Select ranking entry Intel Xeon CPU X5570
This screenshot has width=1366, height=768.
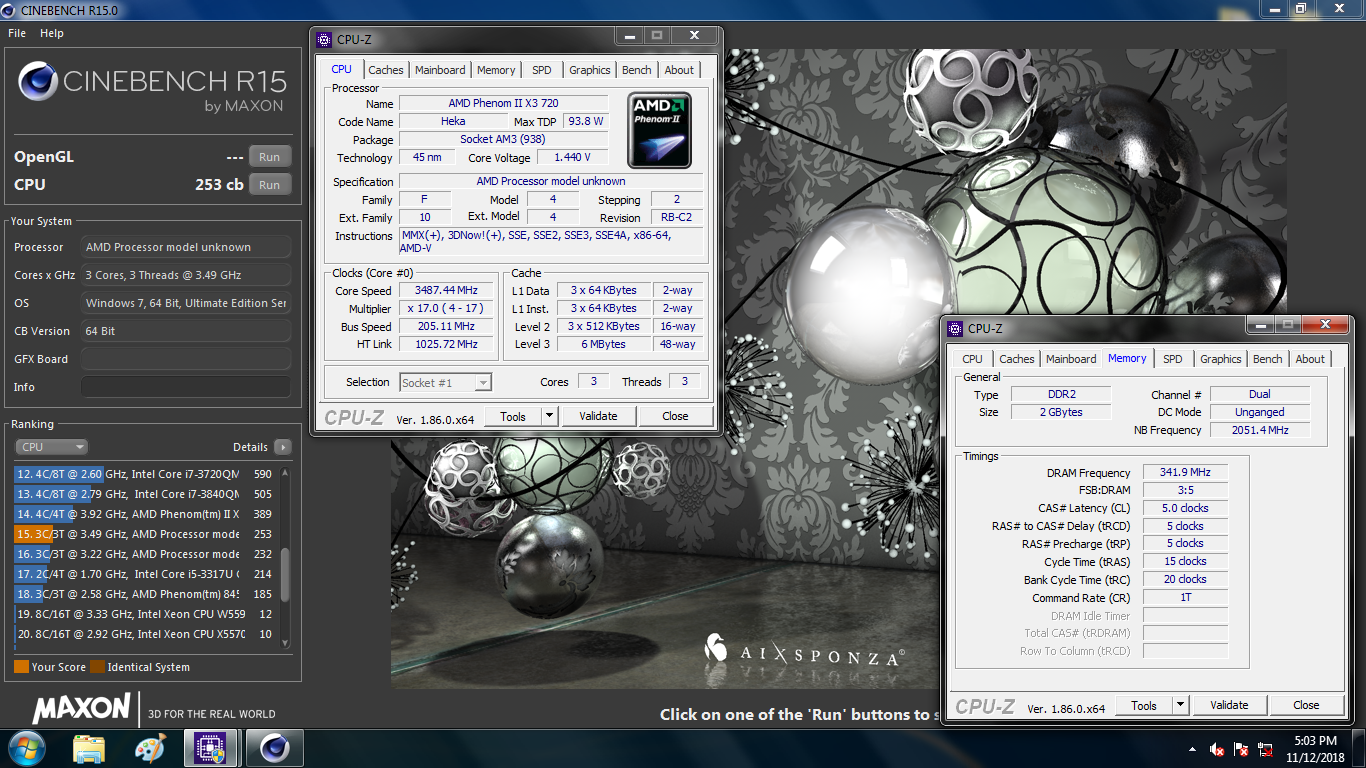[x=146, y=634]
